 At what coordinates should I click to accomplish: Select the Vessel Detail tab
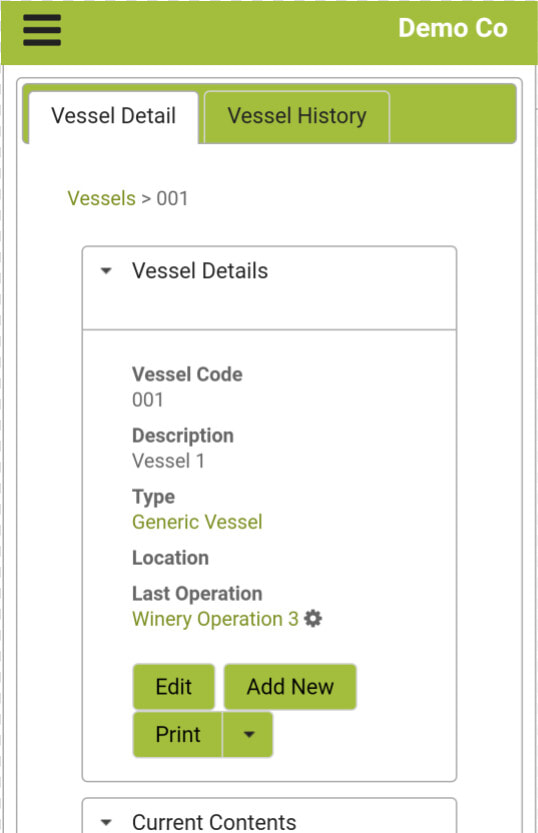(x=114, y=116)
